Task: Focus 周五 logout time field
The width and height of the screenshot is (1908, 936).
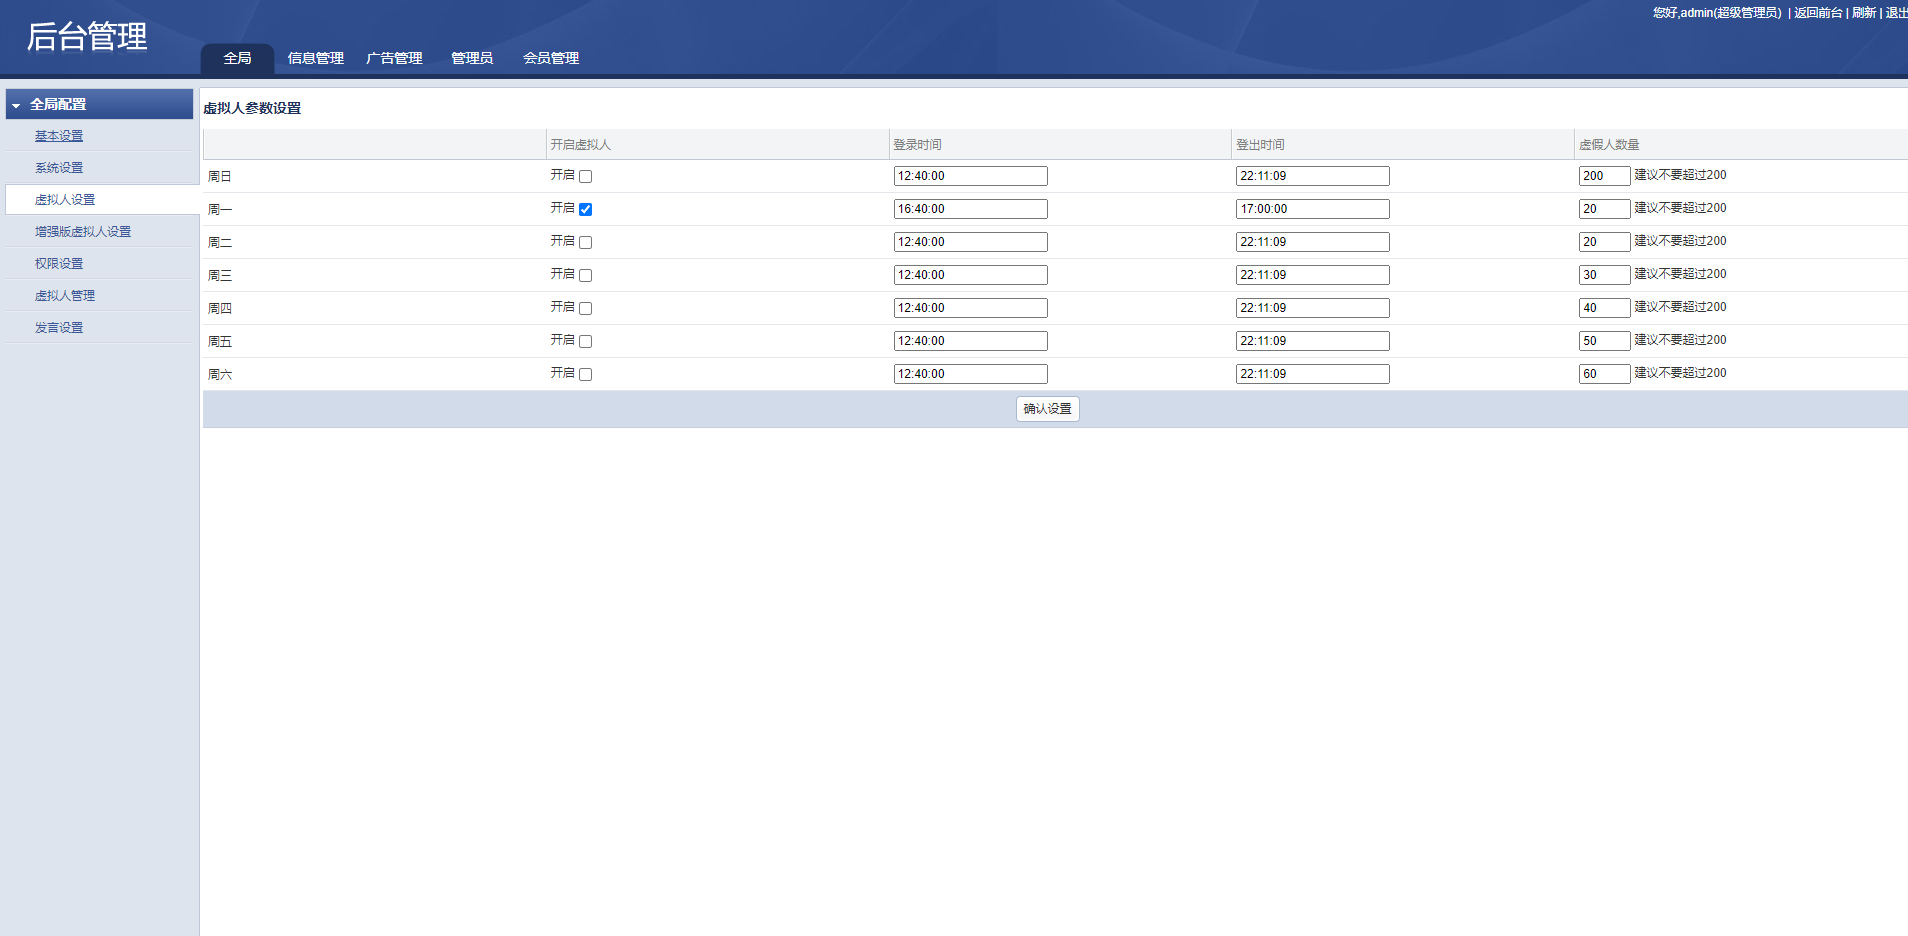Action: 1313,341
